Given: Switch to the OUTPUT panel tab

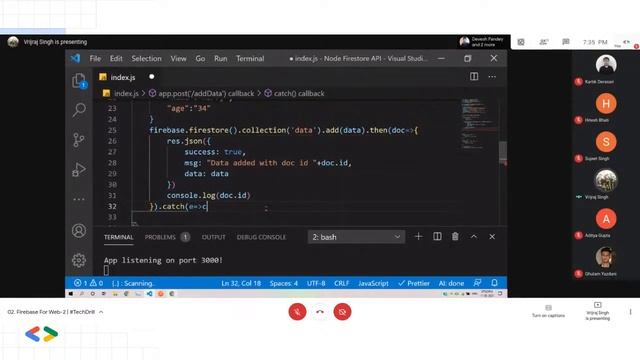Looking at the screenshot, I should [x=213, y=237].
